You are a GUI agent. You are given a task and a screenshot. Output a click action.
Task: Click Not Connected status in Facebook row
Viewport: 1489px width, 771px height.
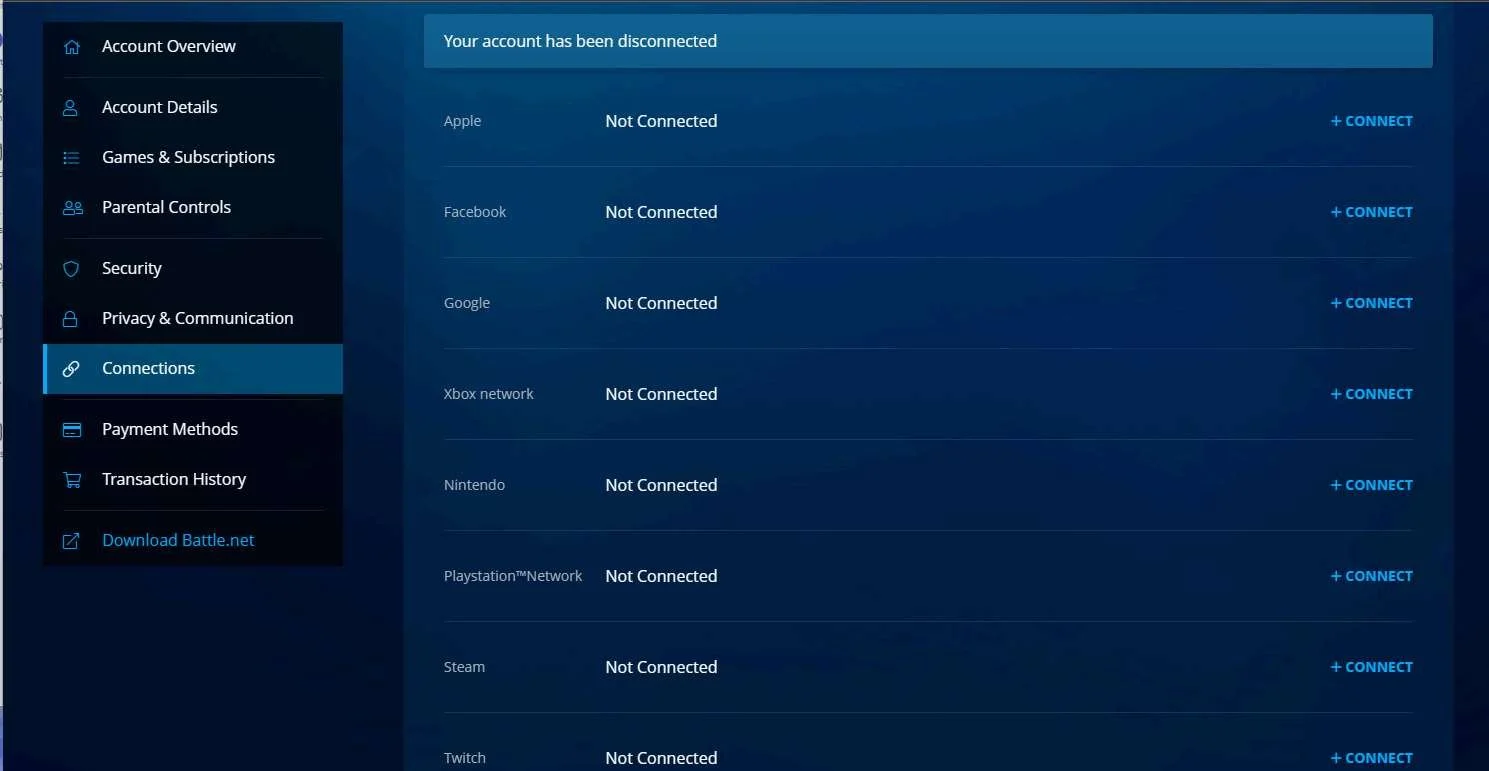pos(661,212)
